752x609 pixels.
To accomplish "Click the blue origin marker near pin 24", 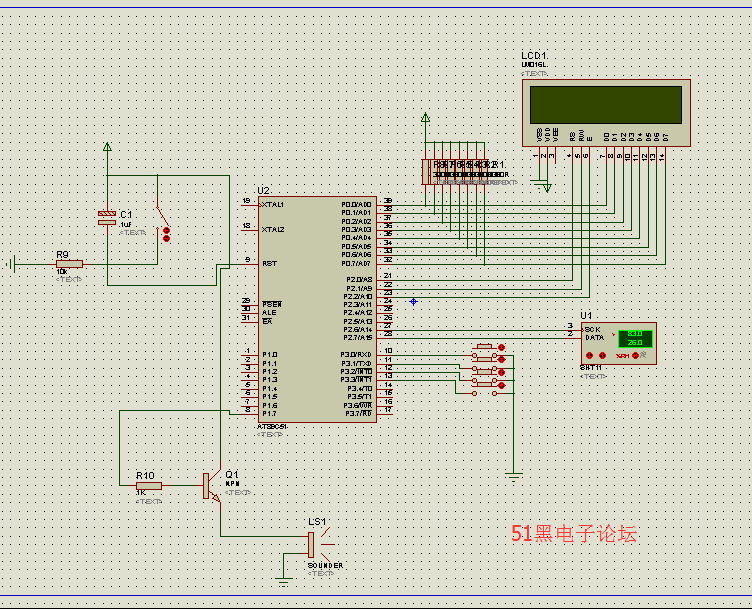I will (x=413, y=302).
